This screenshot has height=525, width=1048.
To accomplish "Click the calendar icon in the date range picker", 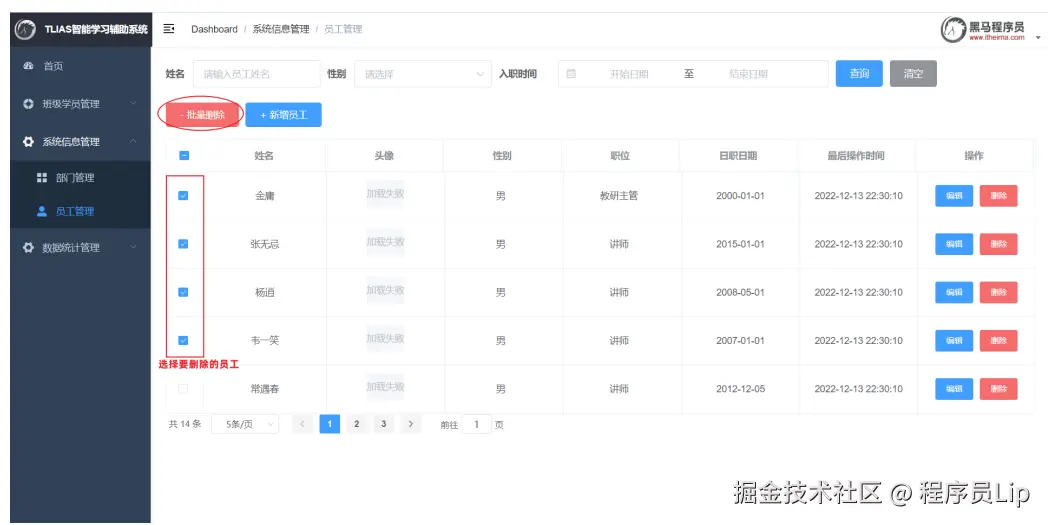I will [571, 74].
